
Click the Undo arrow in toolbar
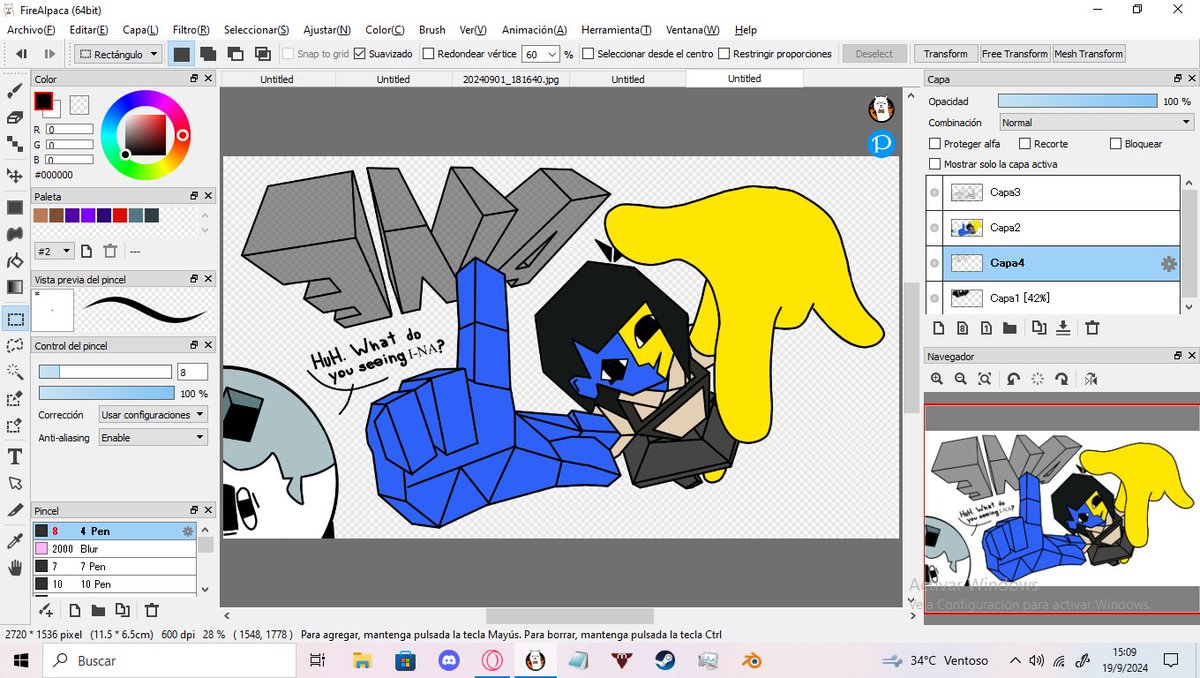20,54
